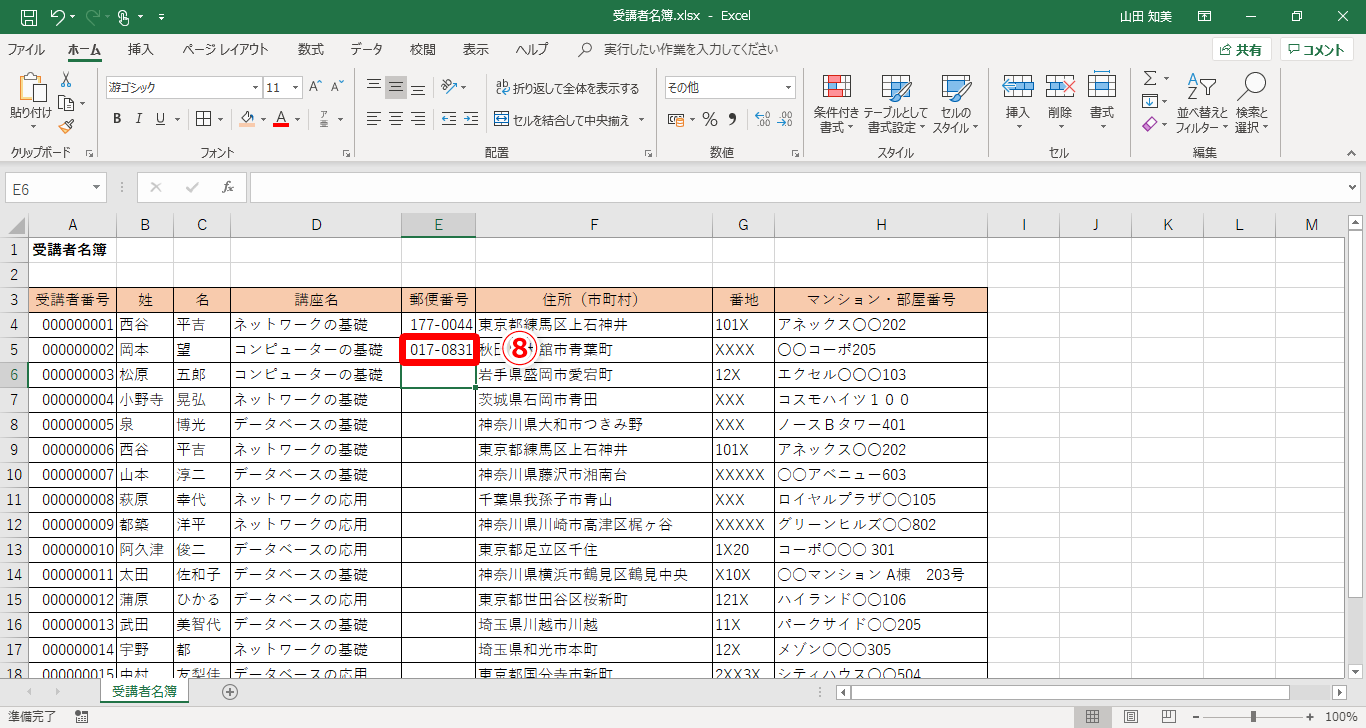Apply red font color with A icon
Viewport: 1366px width, 728px height.
pos(282,119)
